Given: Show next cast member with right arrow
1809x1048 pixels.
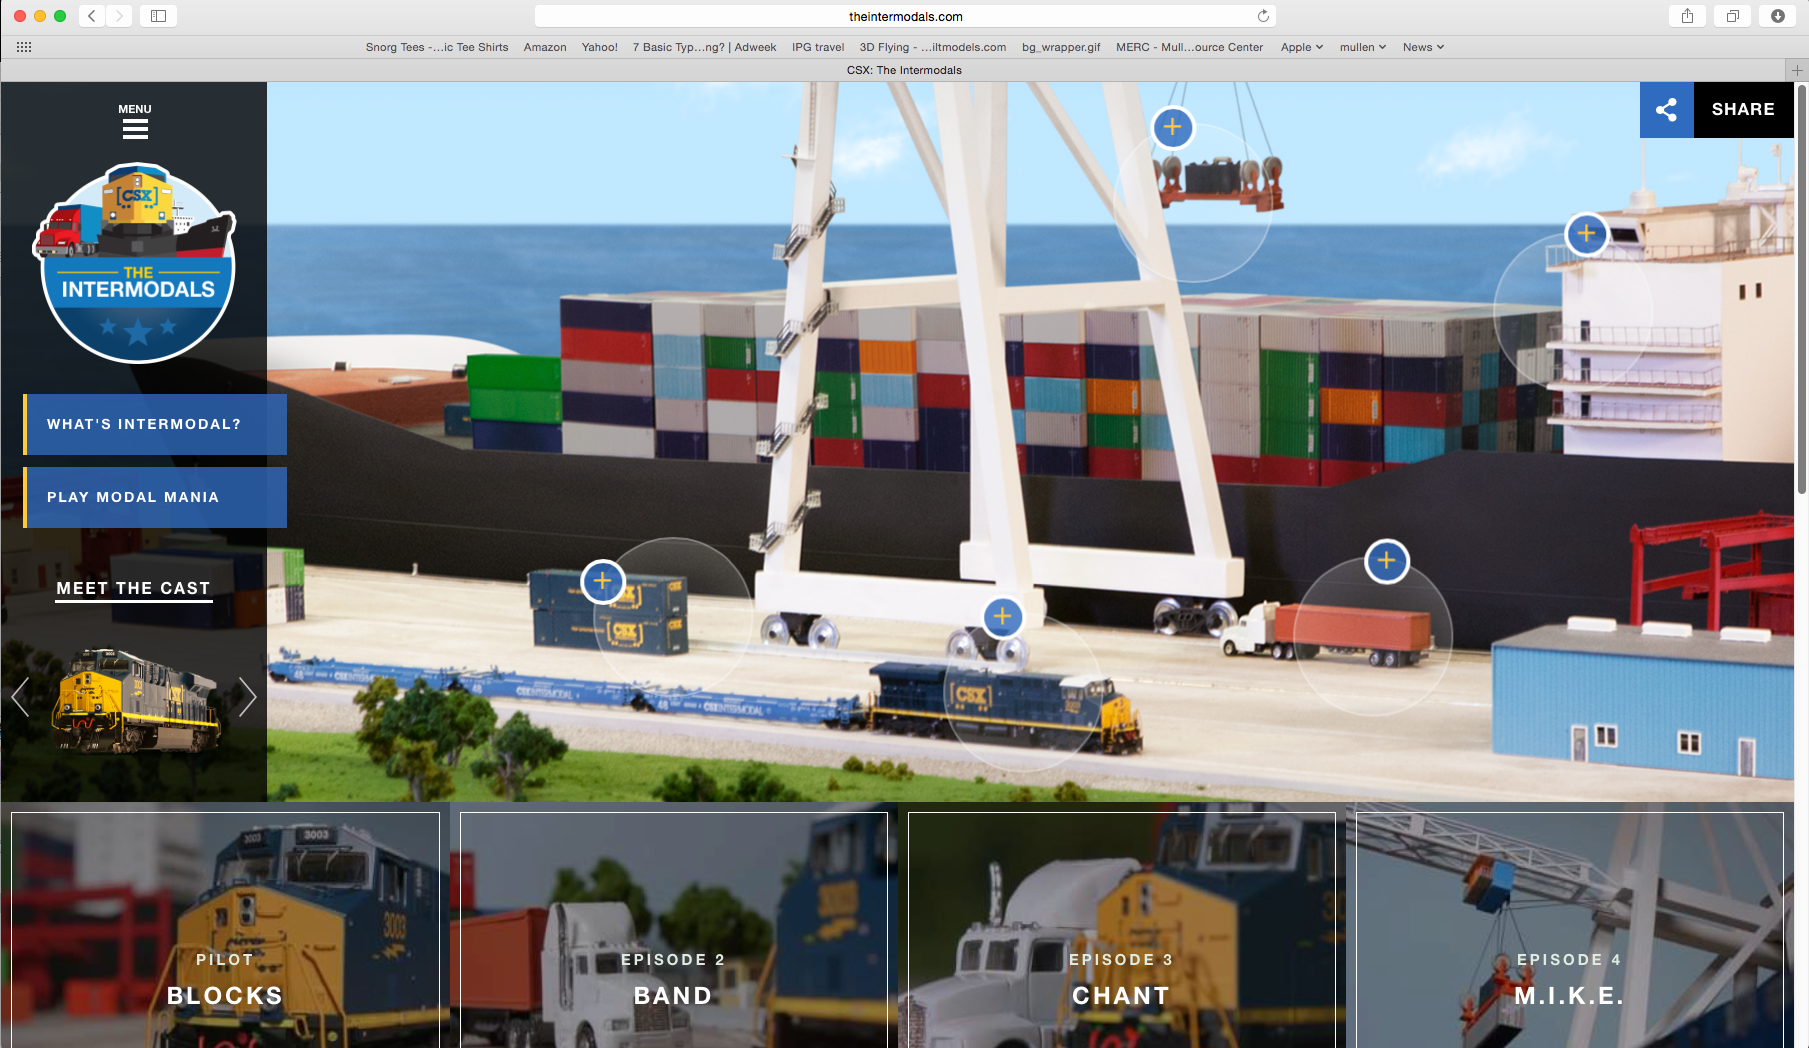Looking at the screenshot, I should click(x=247, y=697).
